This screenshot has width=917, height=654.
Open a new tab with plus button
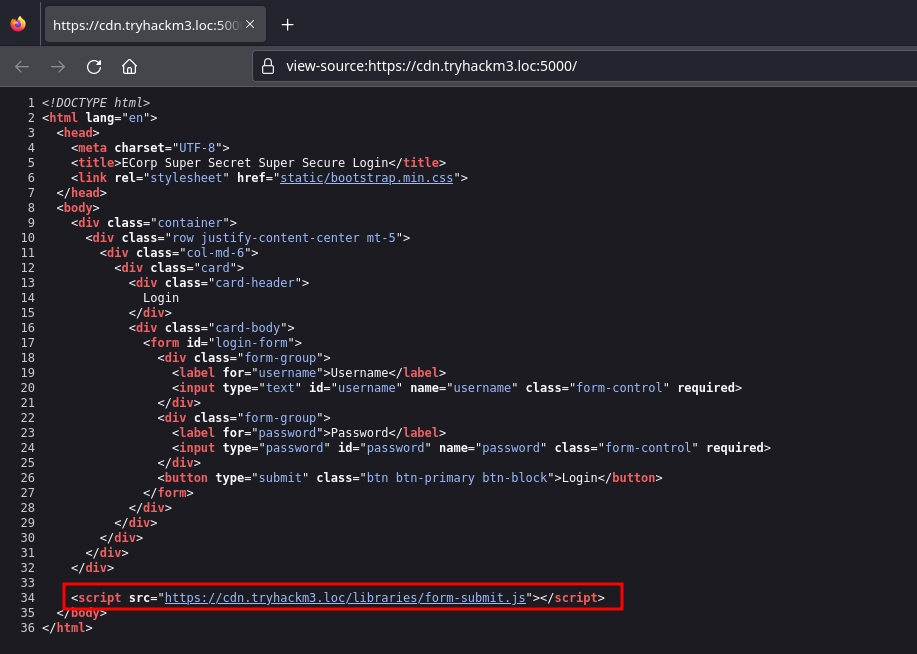[x=288, y=25]
